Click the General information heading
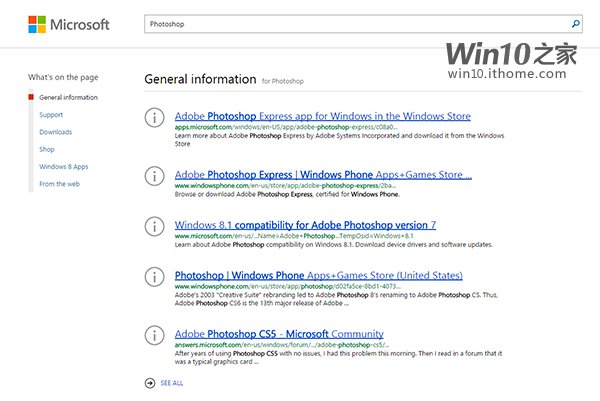 [200, 79]
